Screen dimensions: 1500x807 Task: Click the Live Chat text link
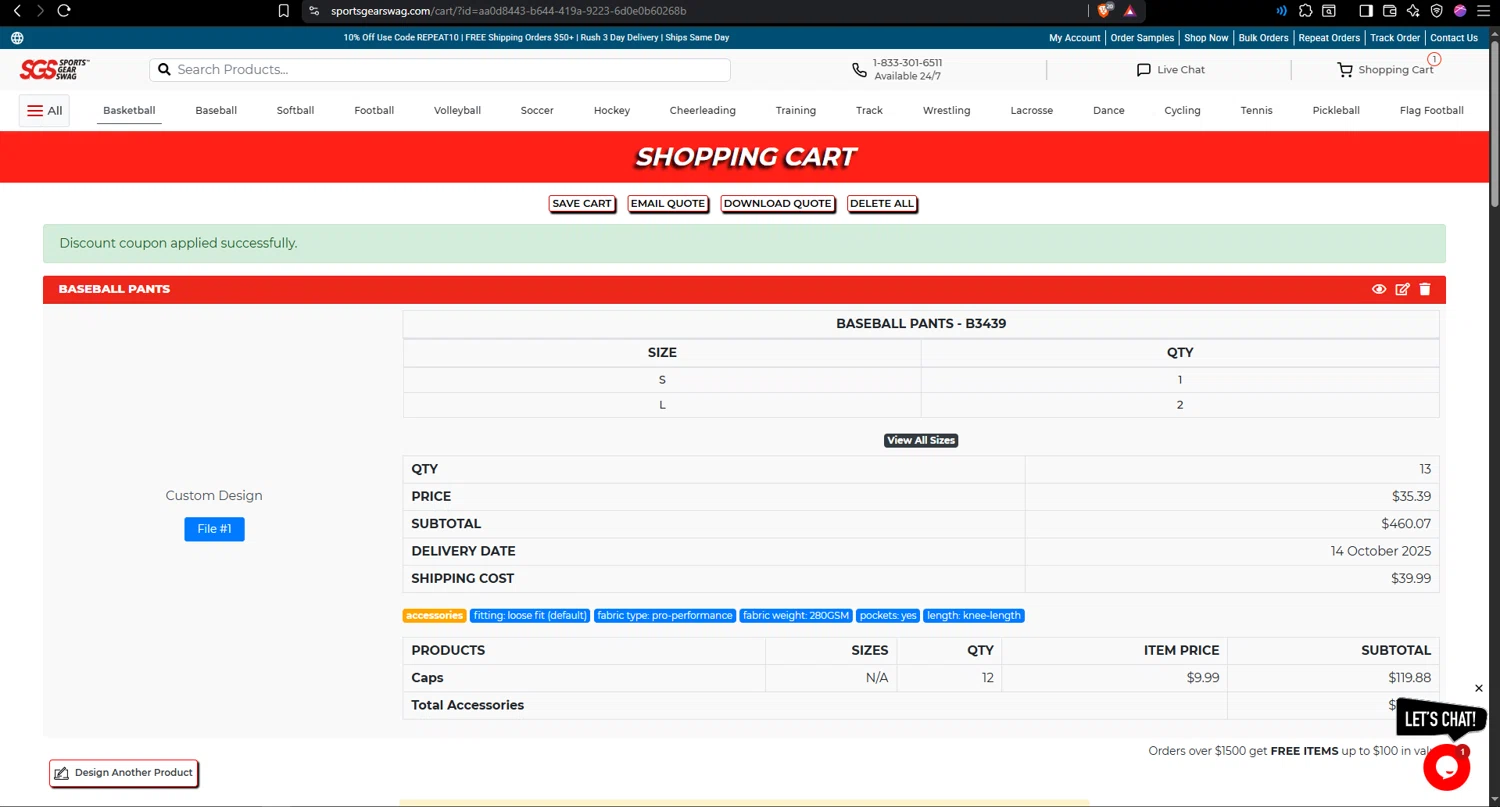tap(1181, 70)
